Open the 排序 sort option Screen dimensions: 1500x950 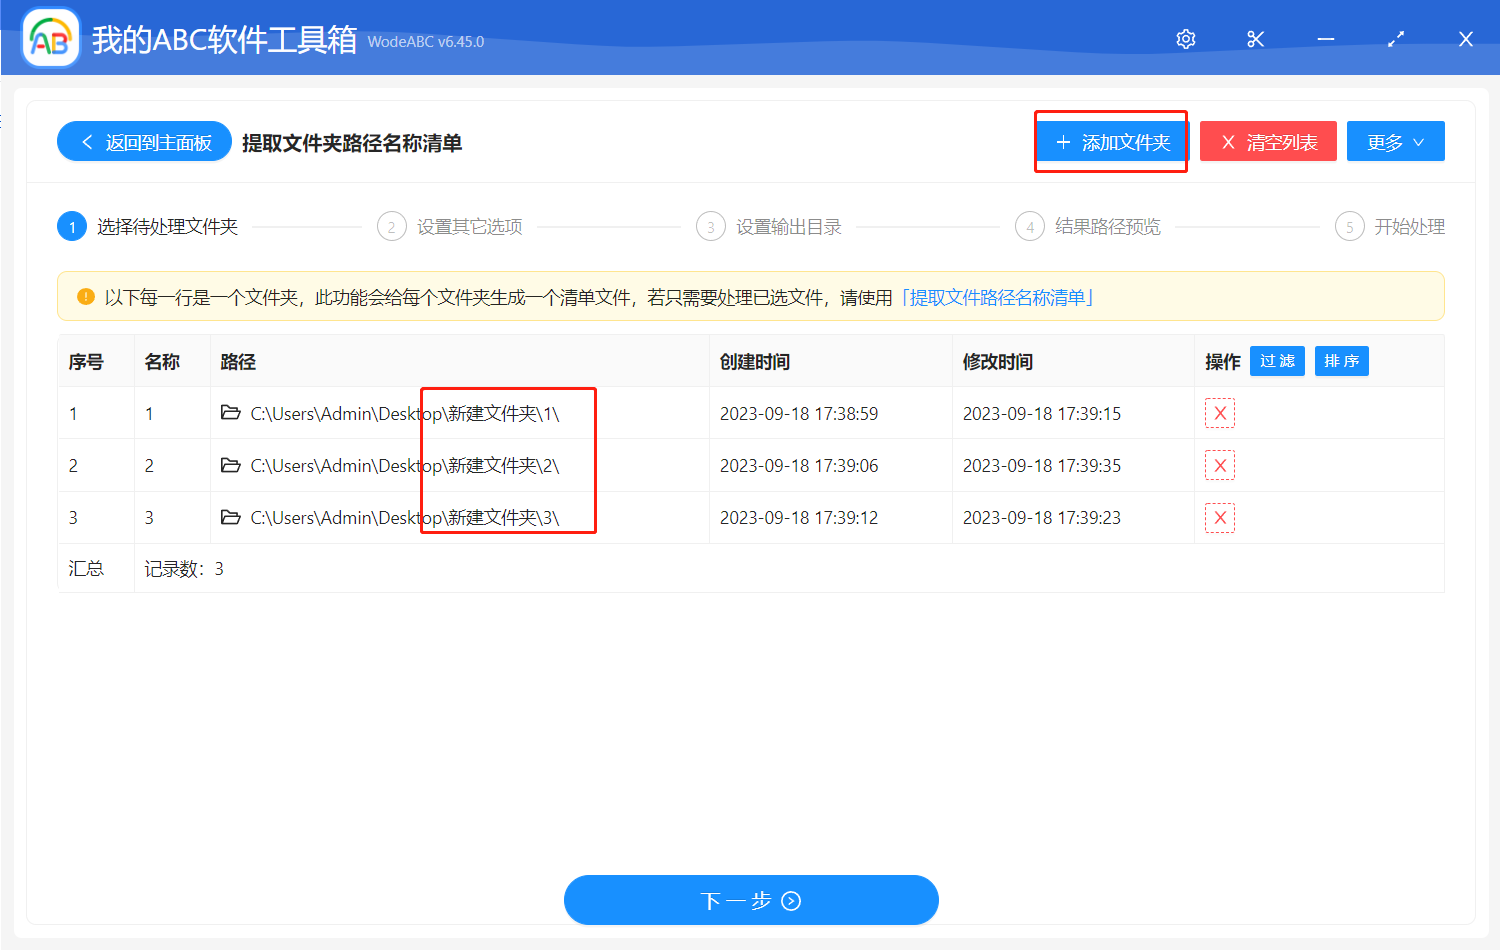[x=1341, y=361]
